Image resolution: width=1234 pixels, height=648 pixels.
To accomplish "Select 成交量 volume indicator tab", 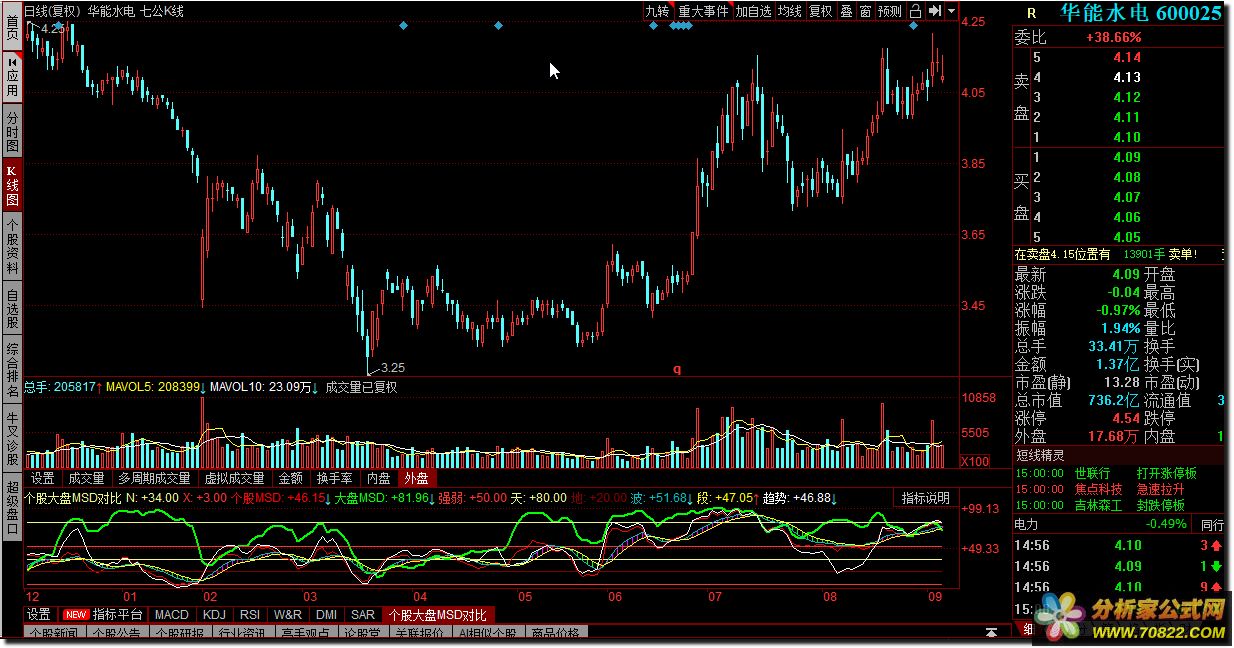I will coord(87,478).
